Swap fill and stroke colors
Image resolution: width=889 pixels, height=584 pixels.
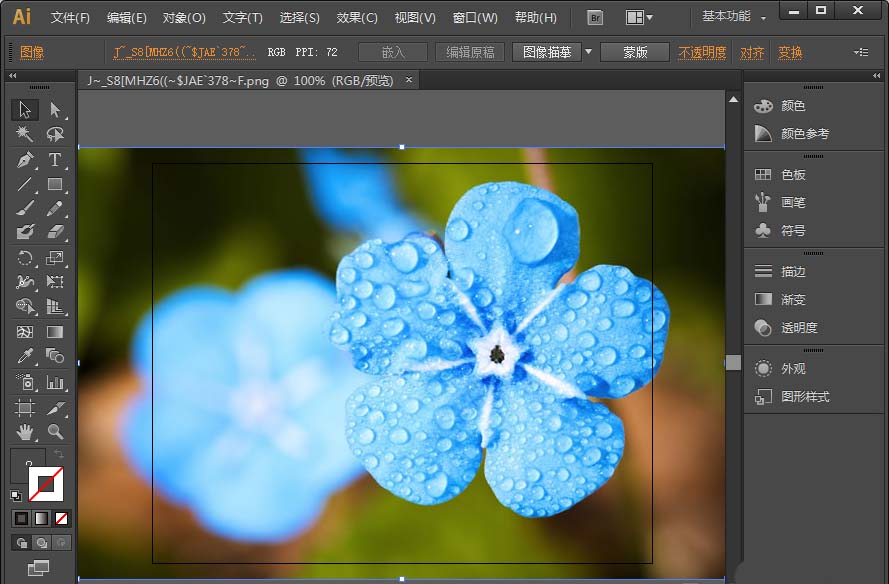pos(59,455)
